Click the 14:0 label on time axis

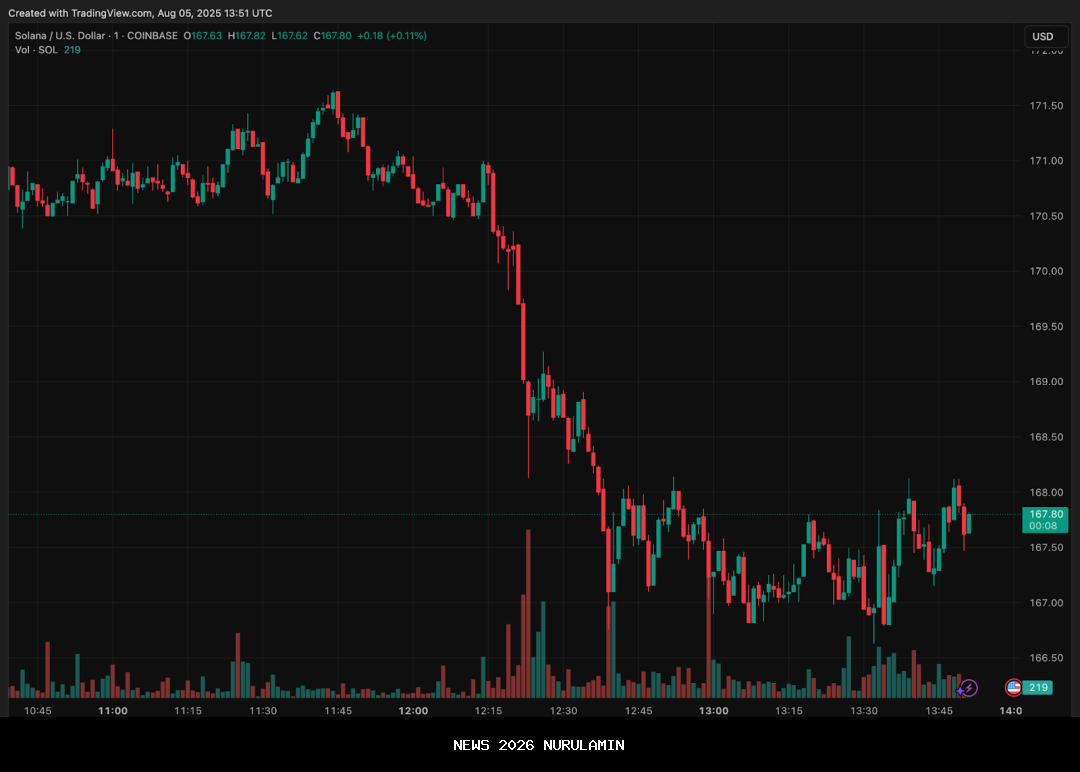coord(1010,711)
